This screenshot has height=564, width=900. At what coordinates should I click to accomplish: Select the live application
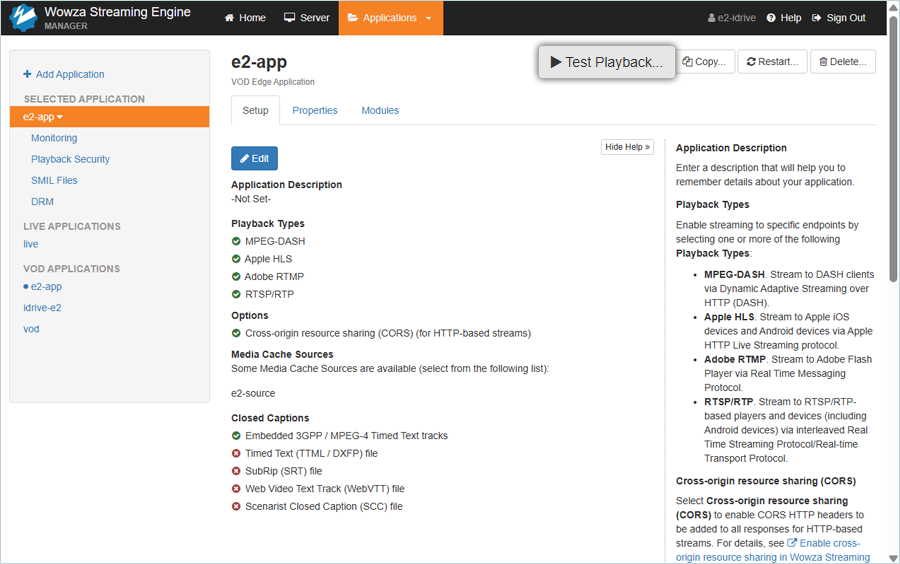(x=30, y=244)
